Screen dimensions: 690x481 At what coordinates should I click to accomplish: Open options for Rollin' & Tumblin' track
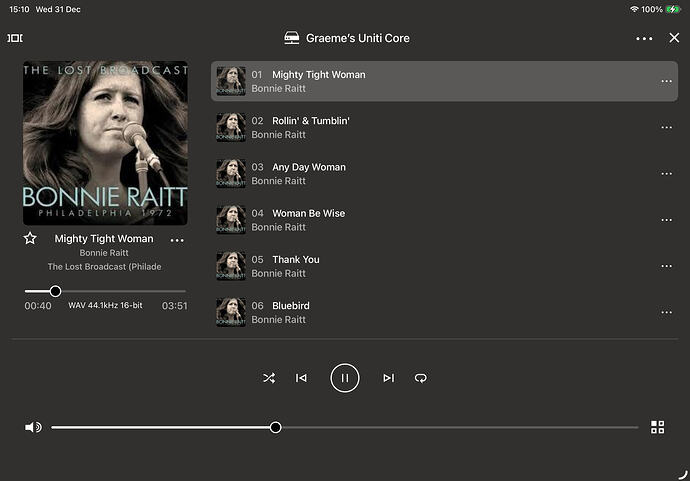coord(666,128)
